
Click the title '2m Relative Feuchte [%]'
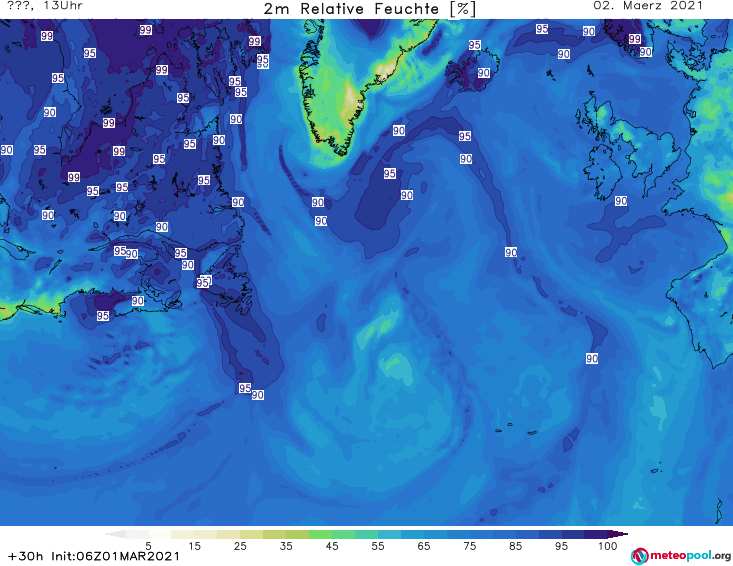(x=369, y=9)
